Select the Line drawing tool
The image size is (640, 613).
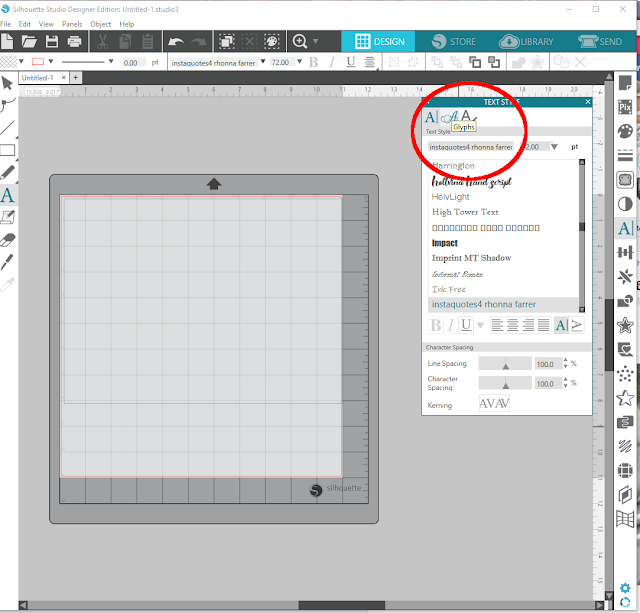(x=7, y=128)
